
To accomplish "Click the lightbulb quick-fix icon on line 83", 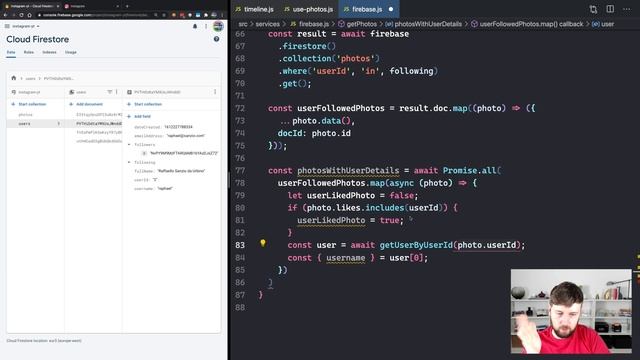I will 263,243.
